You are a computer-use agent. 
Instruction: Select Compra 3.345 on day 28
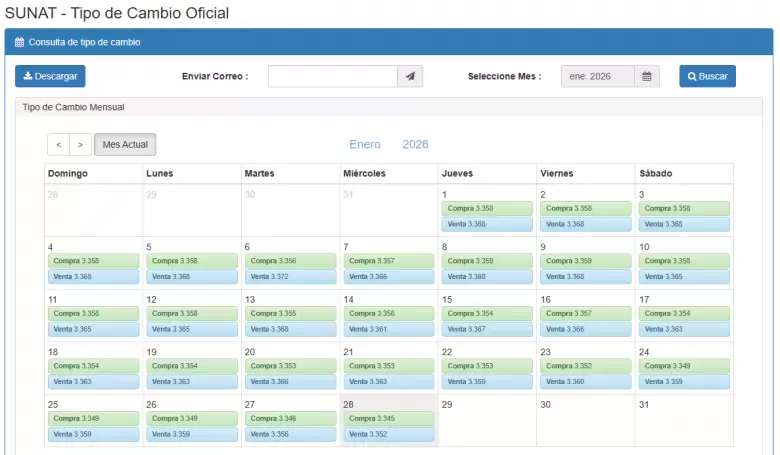pos(389,418)
